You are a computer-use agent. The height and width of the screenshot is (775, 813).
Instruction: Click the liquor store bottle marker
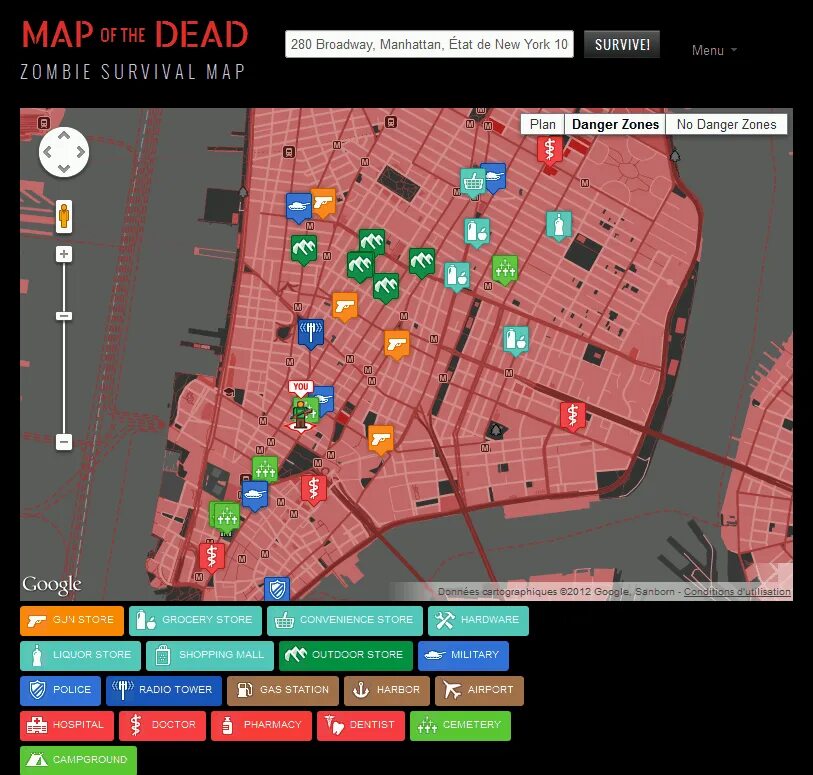coord(559,225)
